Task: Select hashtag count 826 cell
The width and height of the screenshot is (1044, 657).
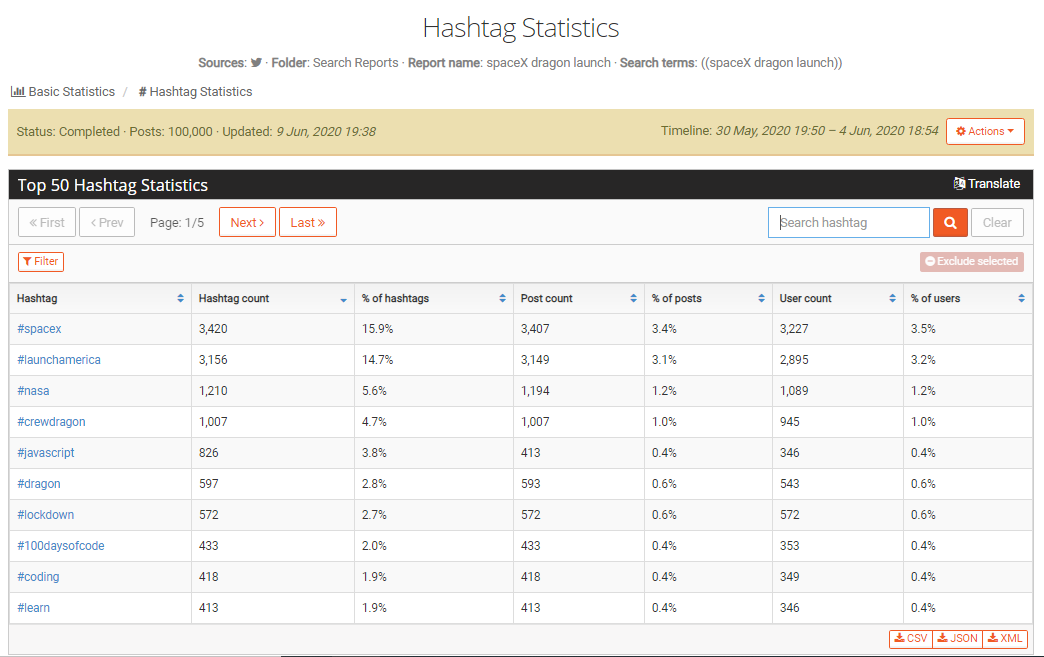Action: [x=273, y=453]
